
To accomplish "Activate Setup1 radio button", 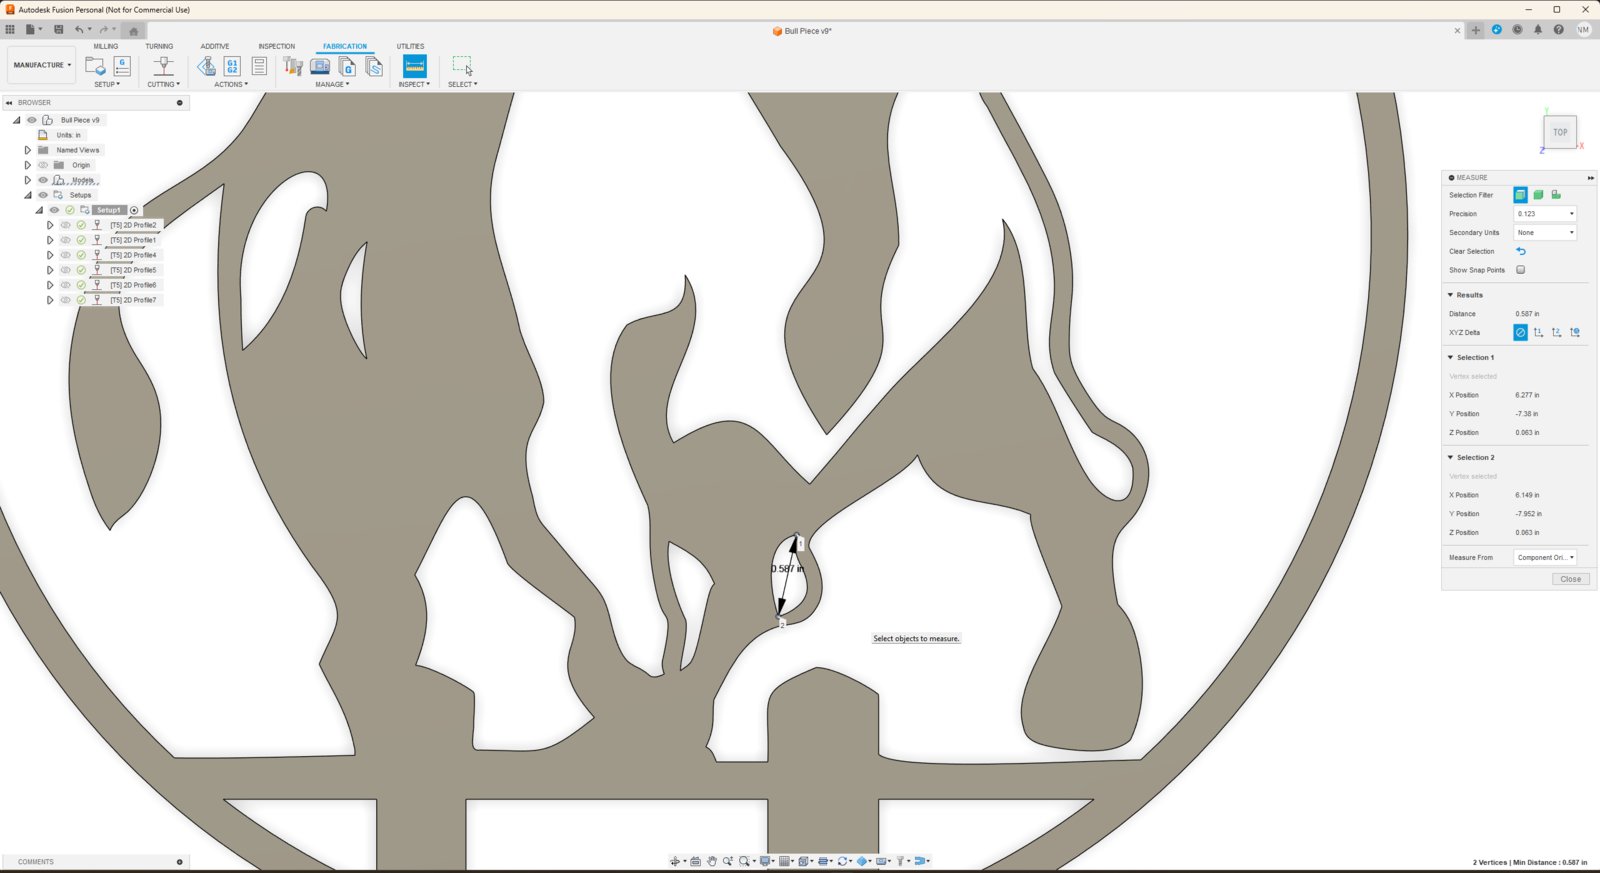I will [x=134, y=210].
